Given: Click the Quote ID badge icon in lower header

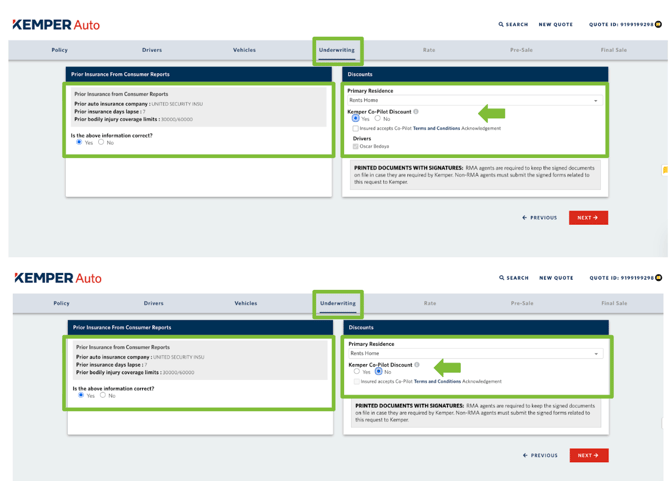Looking at the screenshot, I should pos(658,278).
